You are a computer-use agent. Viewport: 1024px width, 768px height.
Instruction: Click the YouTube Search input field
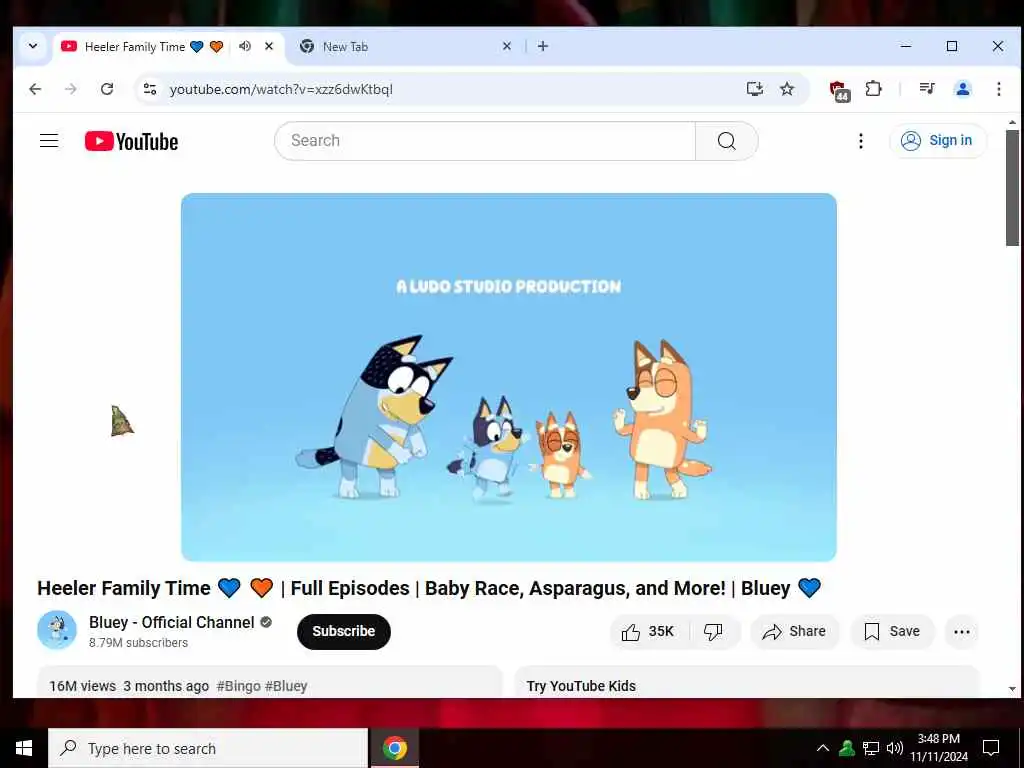click(485, 140)
